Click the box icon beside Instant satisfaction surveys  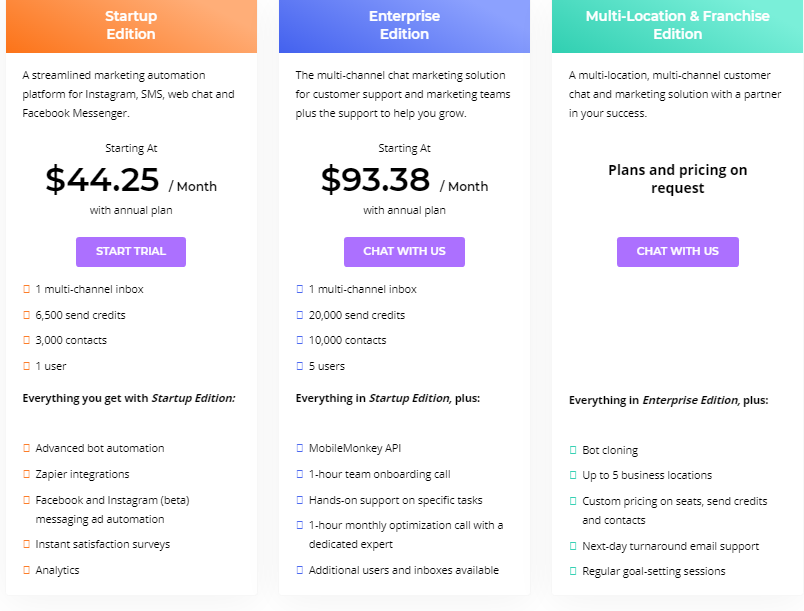click(x=27, y=545)
